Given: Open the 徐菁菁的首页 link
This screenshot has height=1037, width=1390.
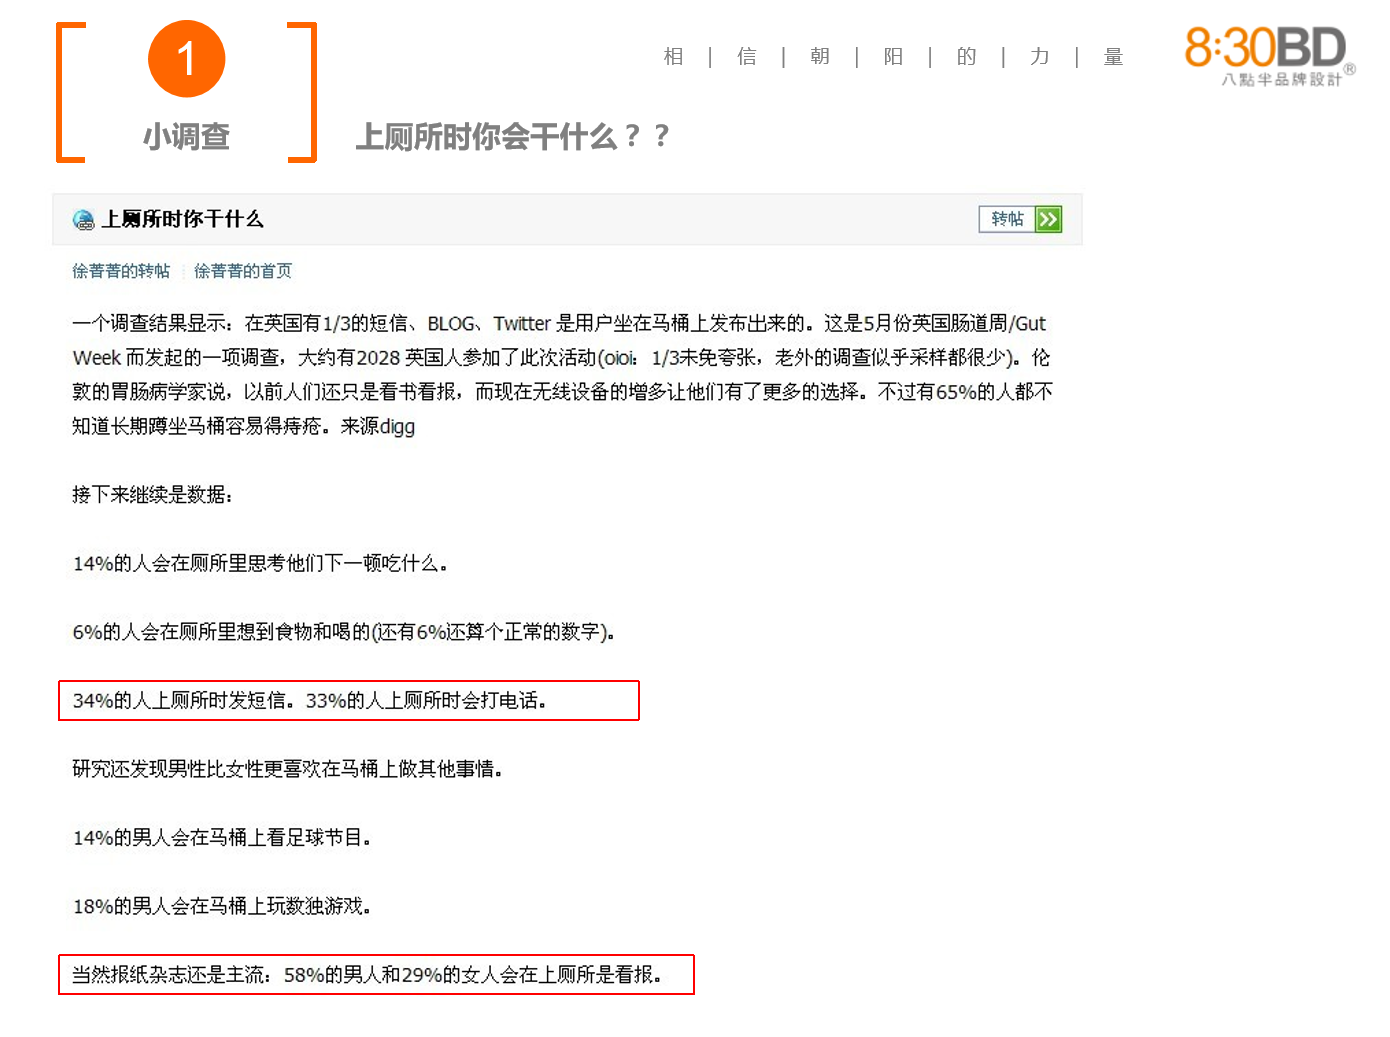Looking at the screenshot, I should tap(243, 271).
